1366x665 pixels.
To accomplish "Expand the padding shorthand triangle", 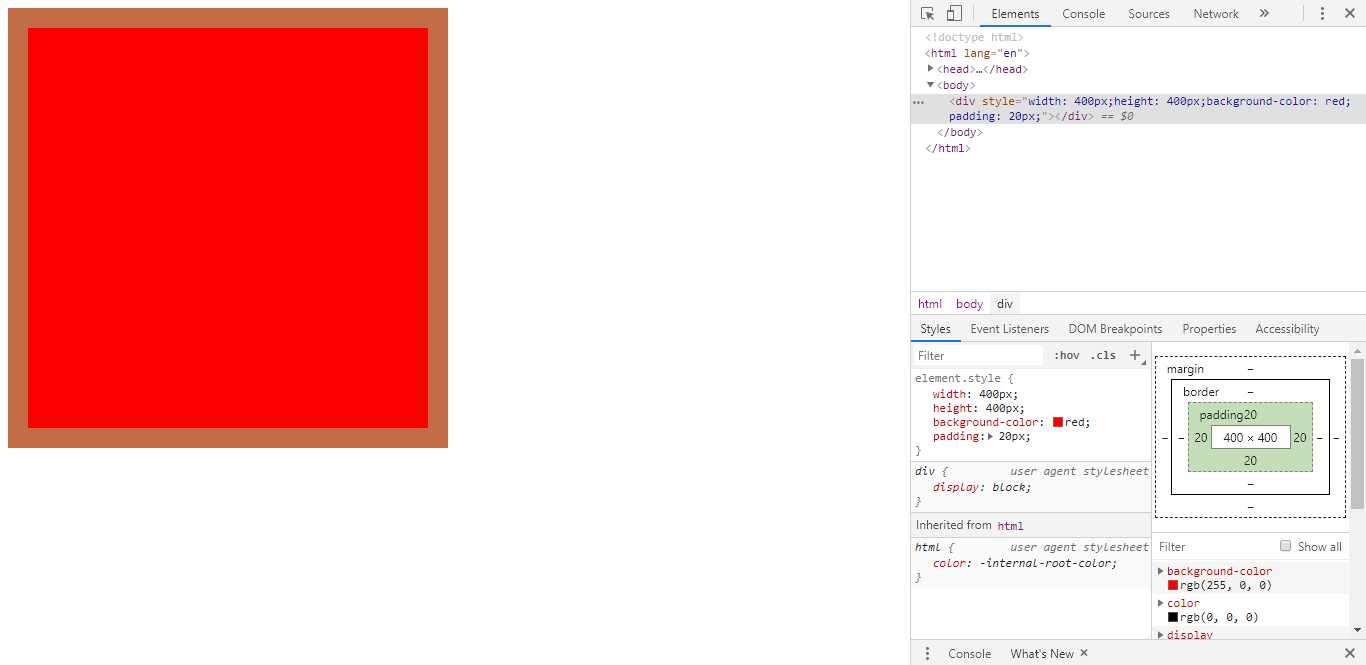I will point(991,436).
